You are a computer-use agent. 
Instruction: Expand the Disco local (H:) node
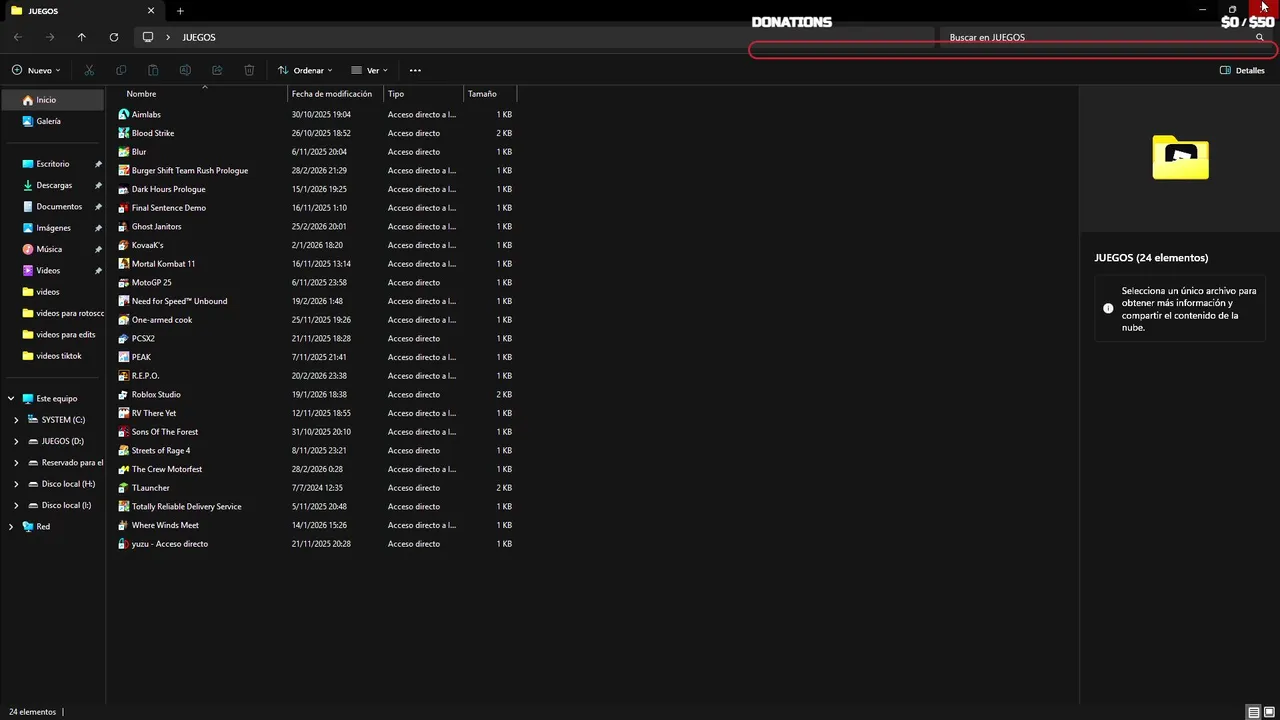click(16, 484)
